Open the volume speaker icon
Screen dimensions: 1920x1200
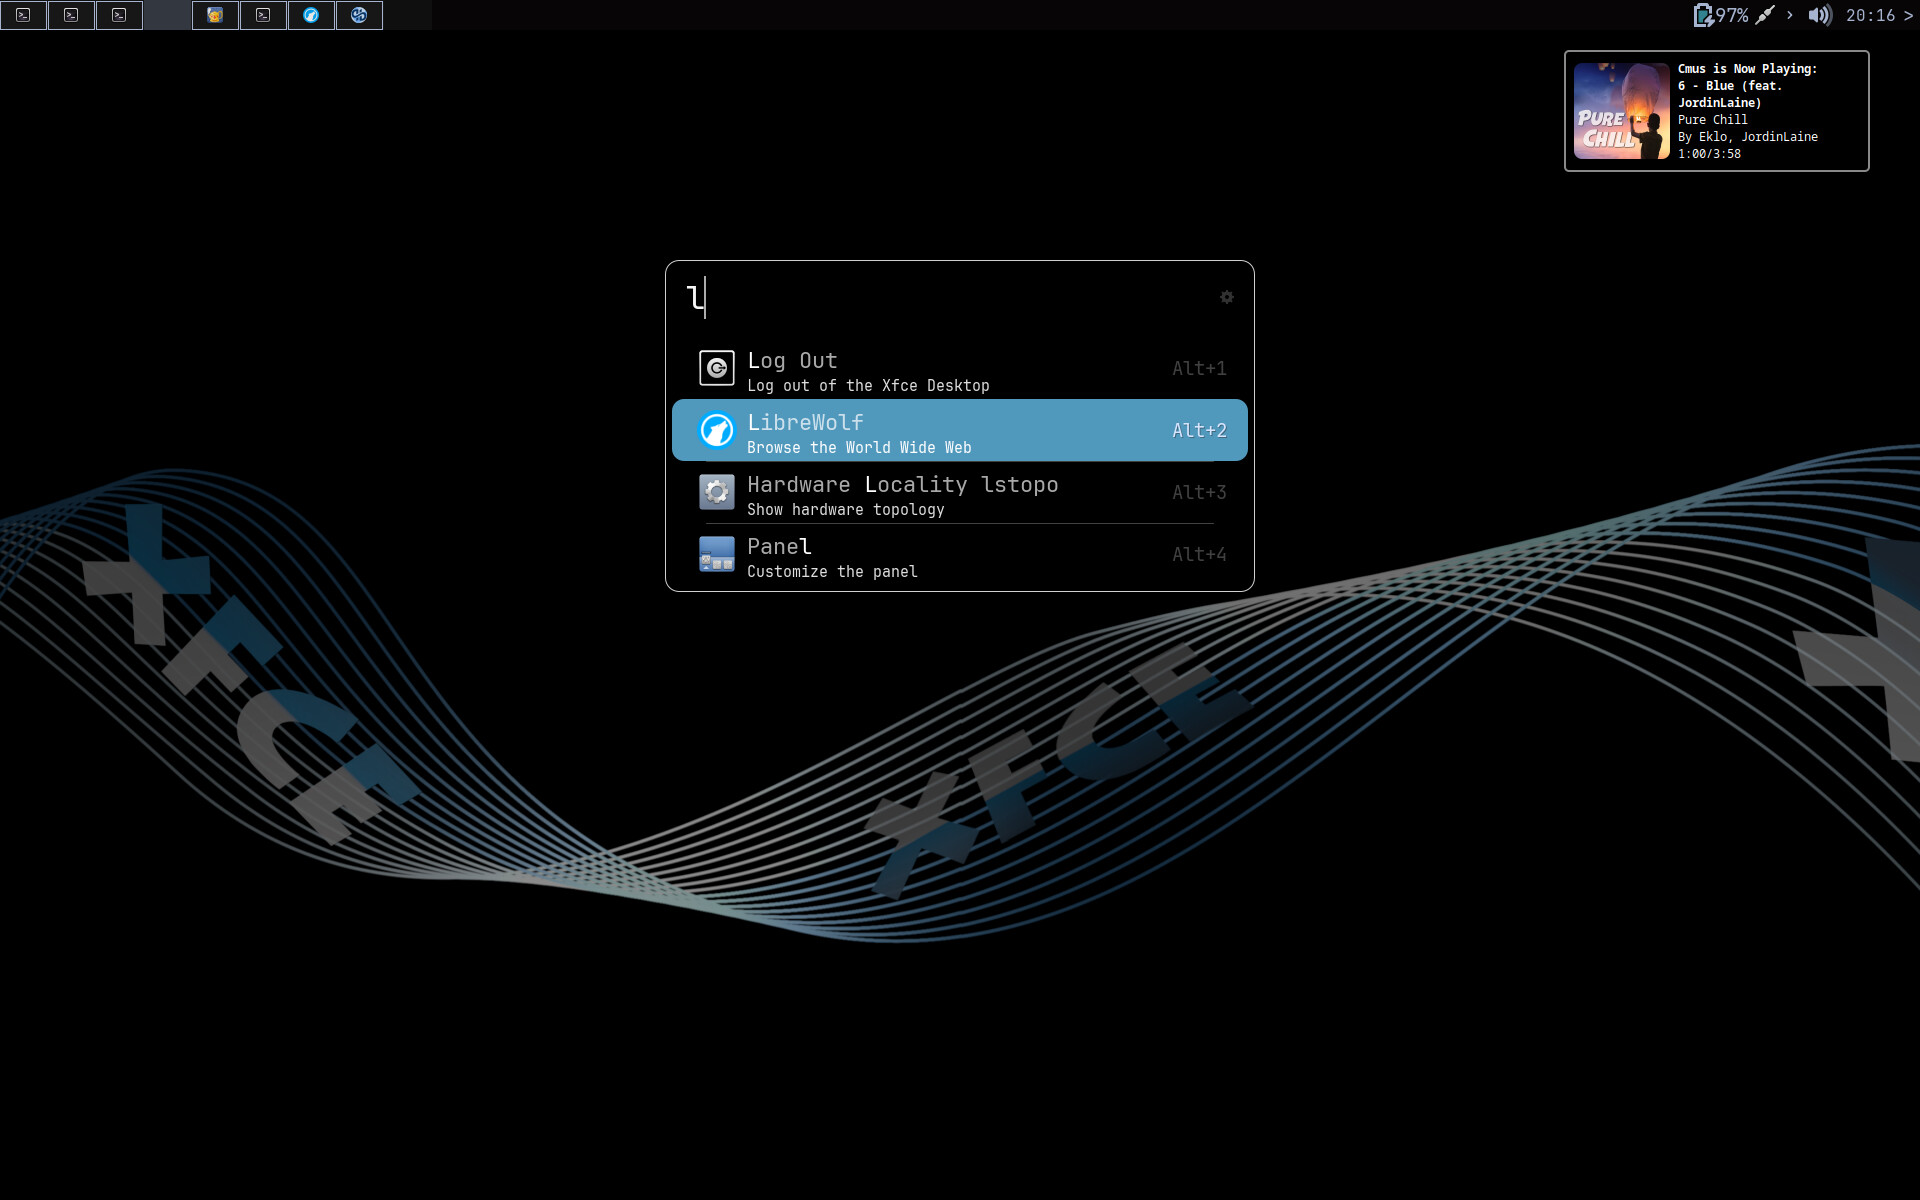[1820, 15]
